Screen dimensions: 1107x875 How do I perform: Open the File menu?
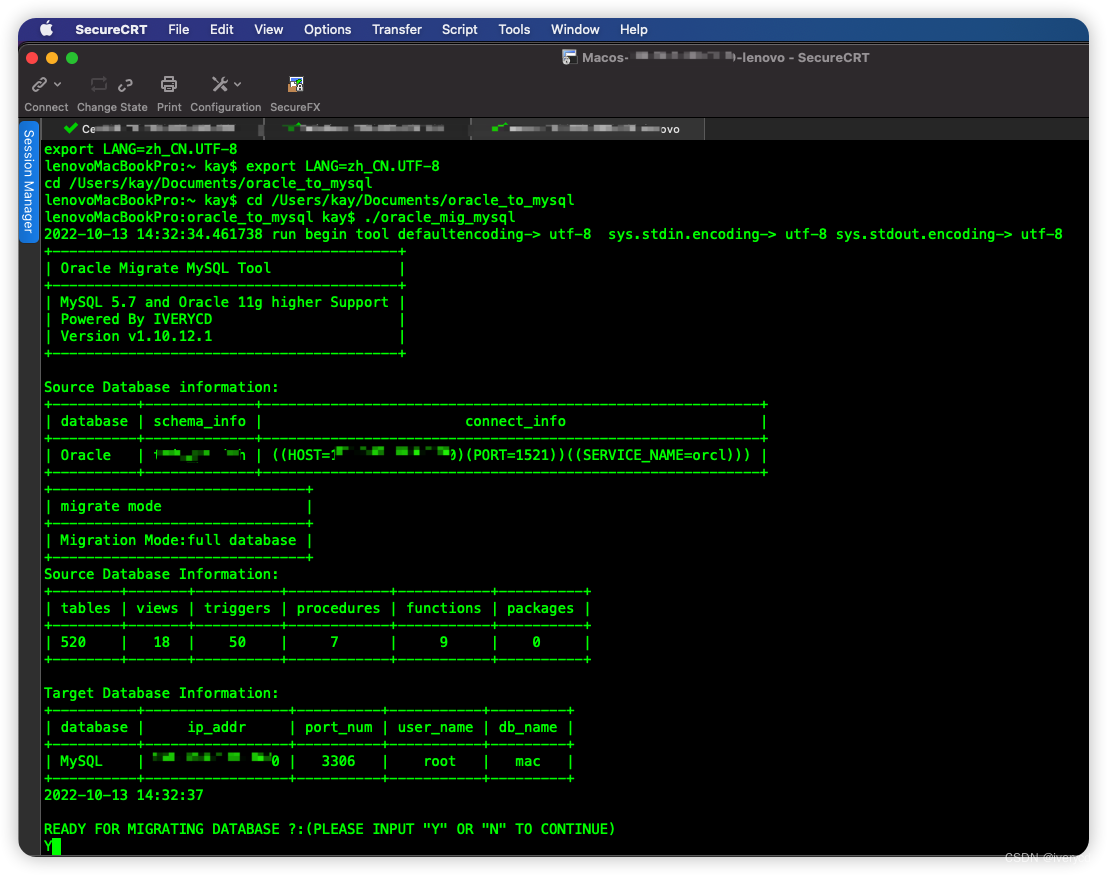click(179, 29)
